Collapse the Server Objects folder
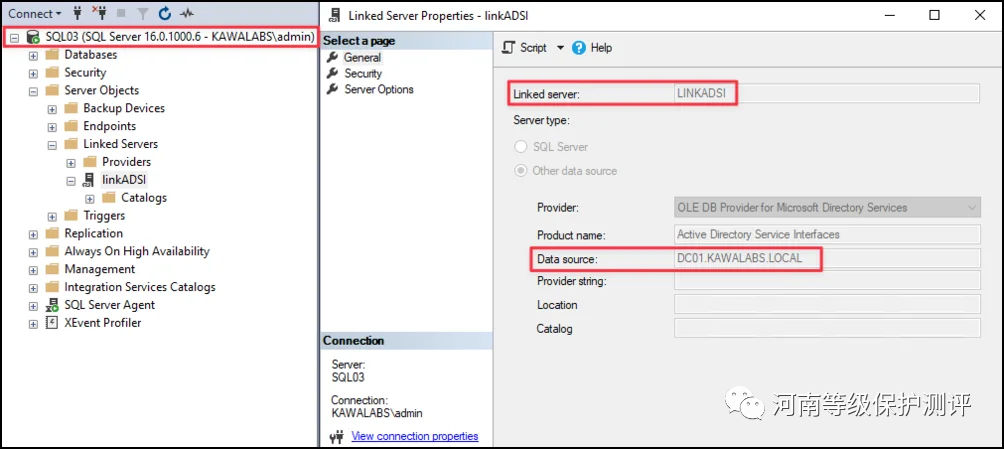Image resolution: width=1004 pixels, height=449 pixels. [33, 92]
